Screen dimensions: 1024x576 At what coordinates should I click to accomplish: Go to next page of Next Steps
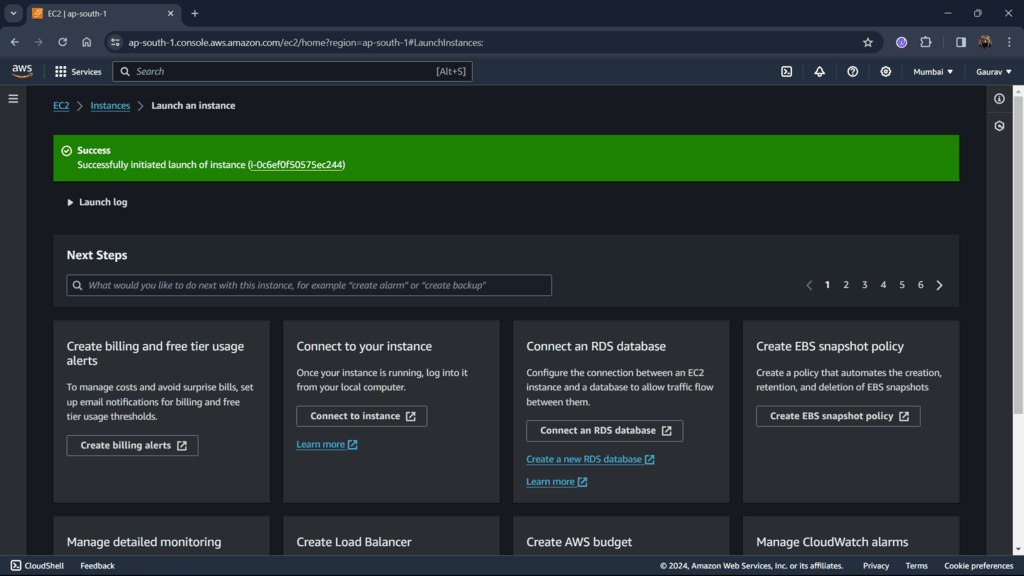coord(939,285)
